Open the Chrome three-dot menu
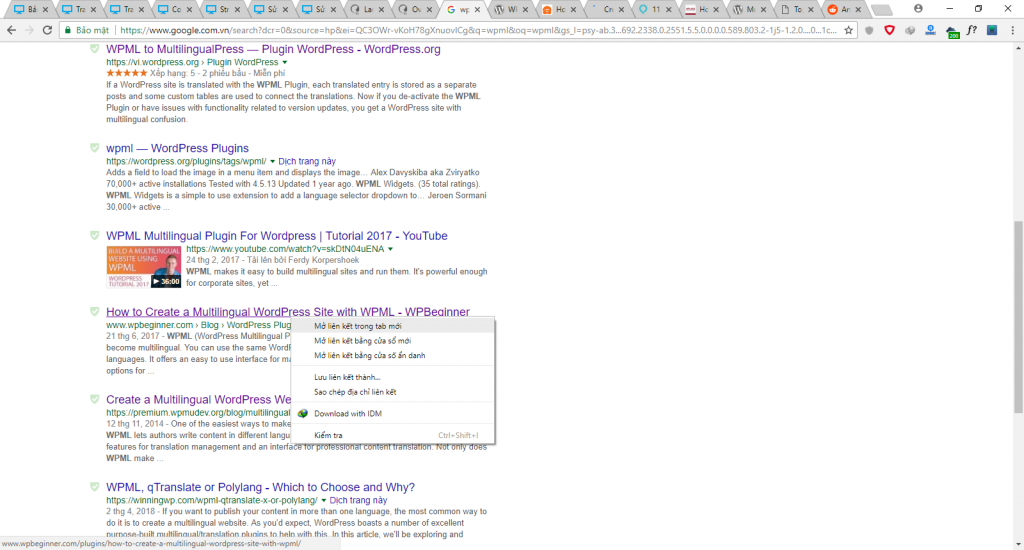This screenshot has height=550, width=1024. coord(1012,30)
